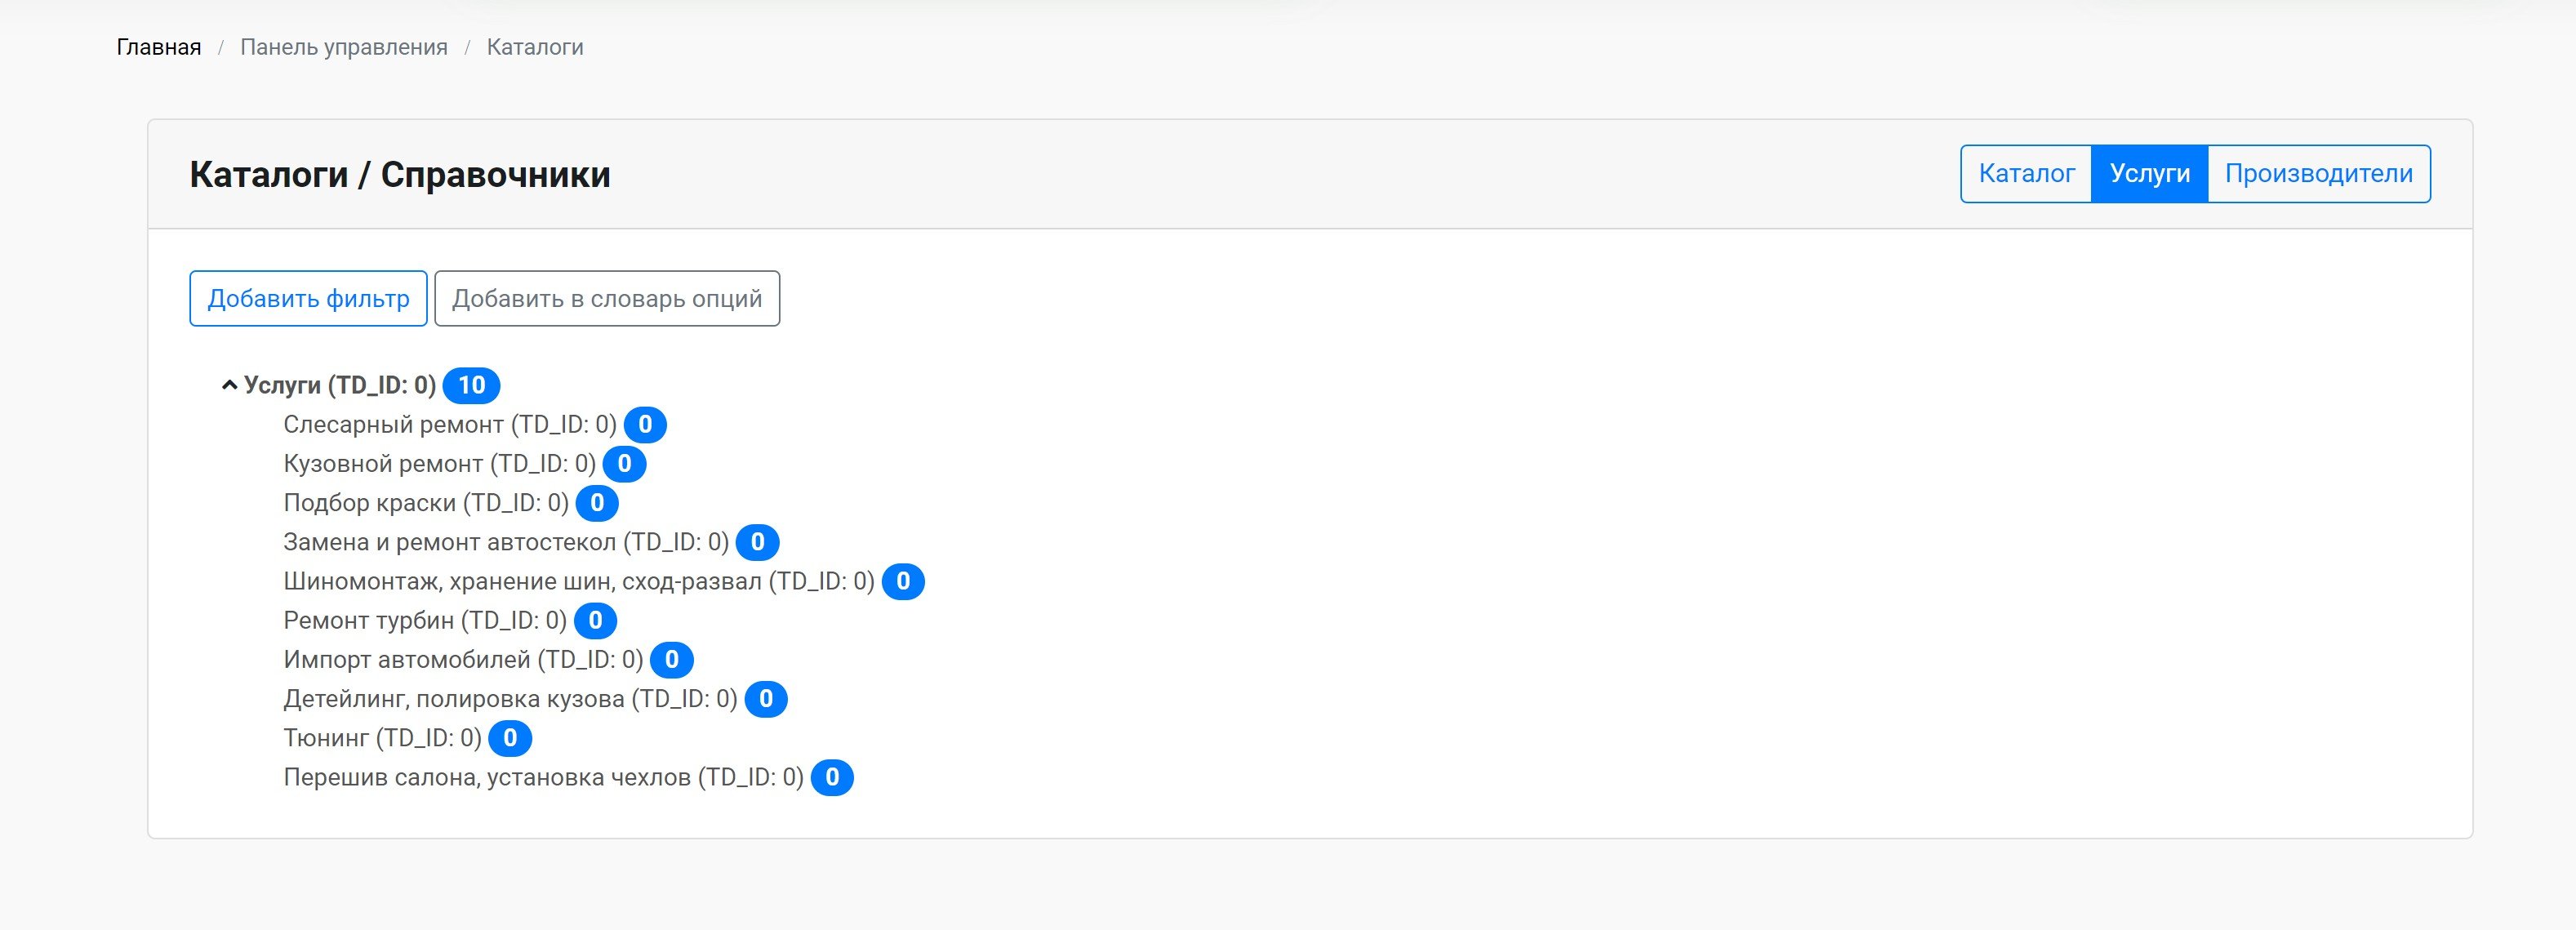Open Панель управления breadcrumb

point(344,47)
